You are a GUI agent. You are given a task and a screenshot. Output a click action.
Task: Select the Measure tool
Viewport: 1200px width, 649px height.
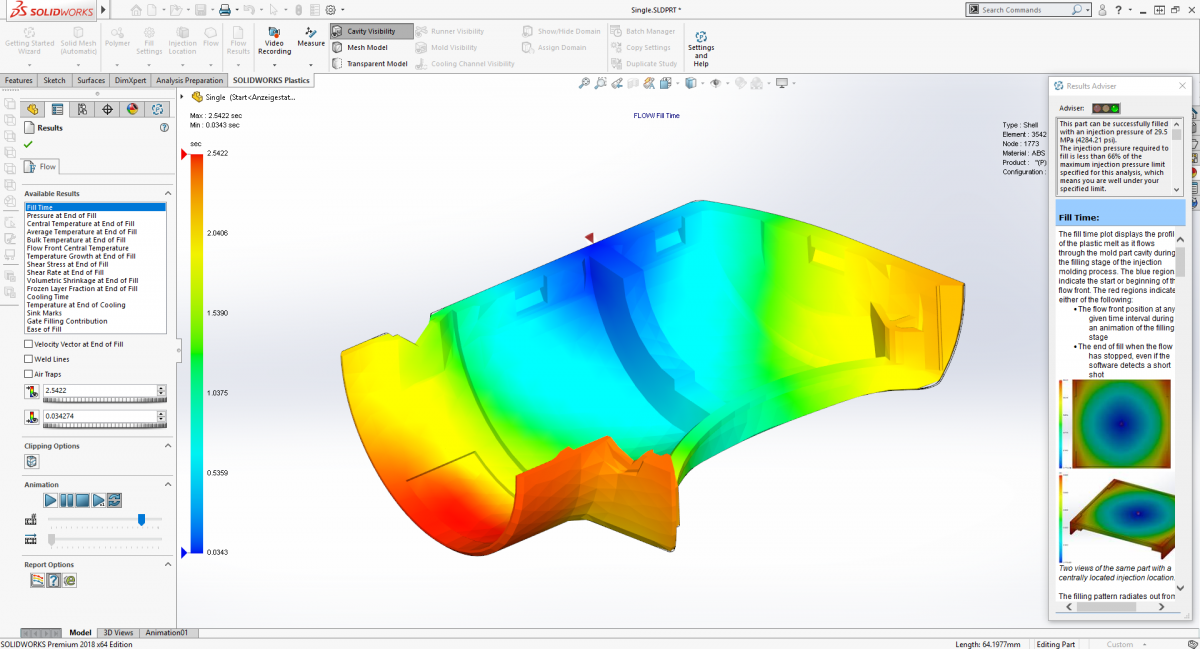tap(311, 38)
